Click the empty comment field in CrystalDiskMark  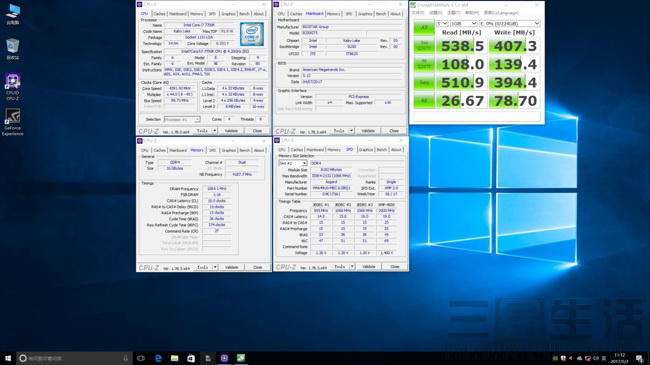pyautogui.click(x=477, y=117)
